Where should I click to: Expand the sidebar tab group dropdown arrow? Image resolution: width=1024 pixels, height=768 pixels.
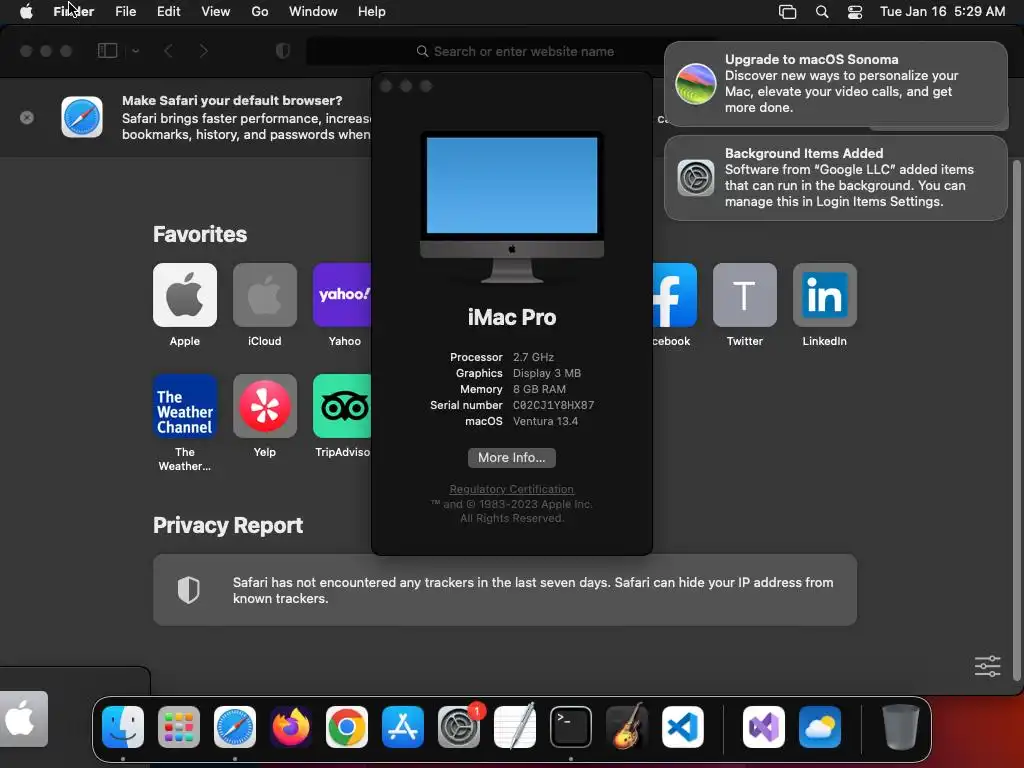click(x=135, y=51)
